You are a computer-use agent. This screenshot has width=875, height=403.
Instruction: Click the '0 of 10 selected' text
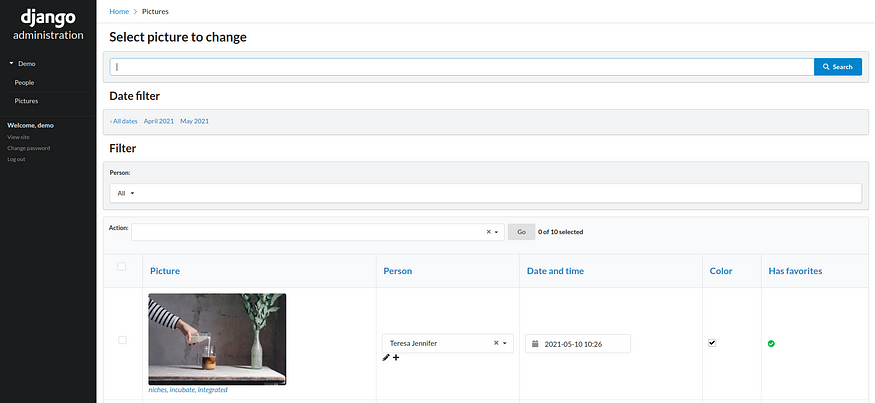(x=560, y=232)
